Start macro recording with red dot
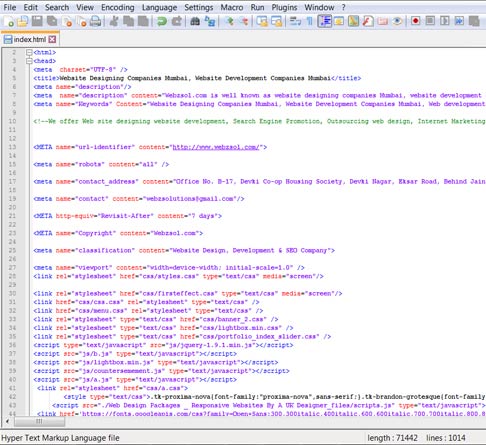486x445 pixels. 415,22
